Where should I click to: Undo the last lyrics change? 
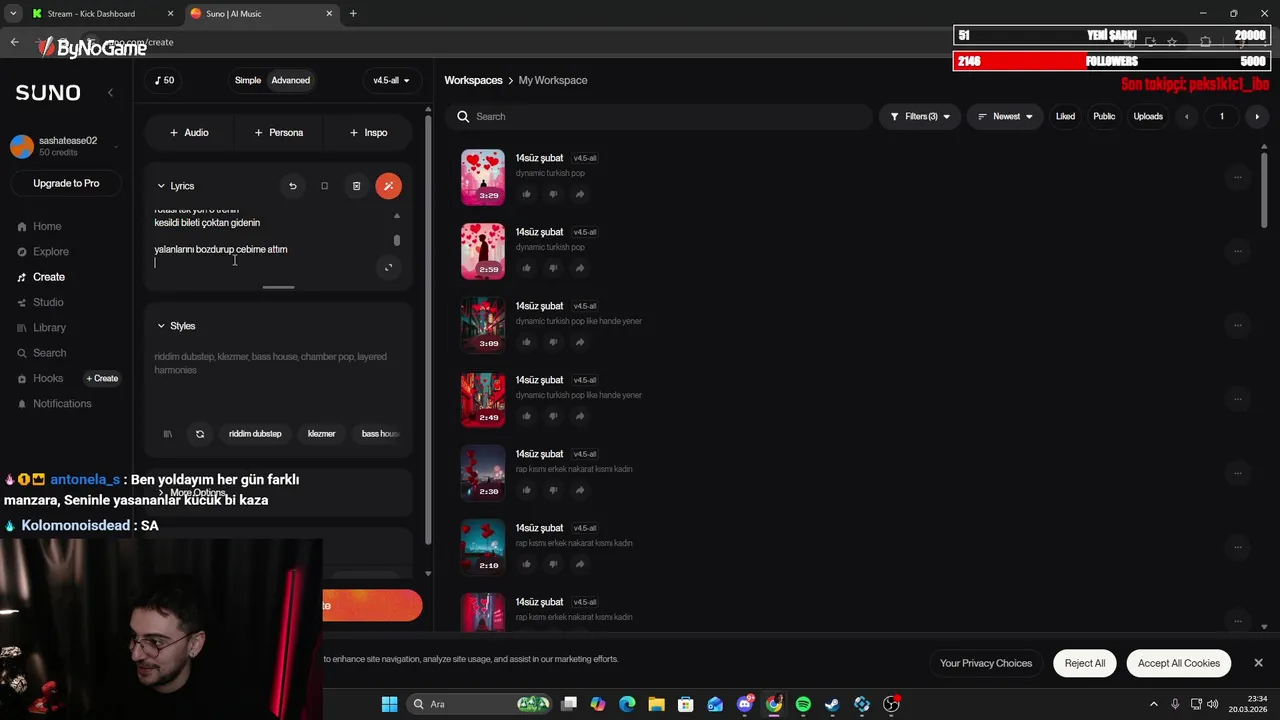(x=292, y=186)
